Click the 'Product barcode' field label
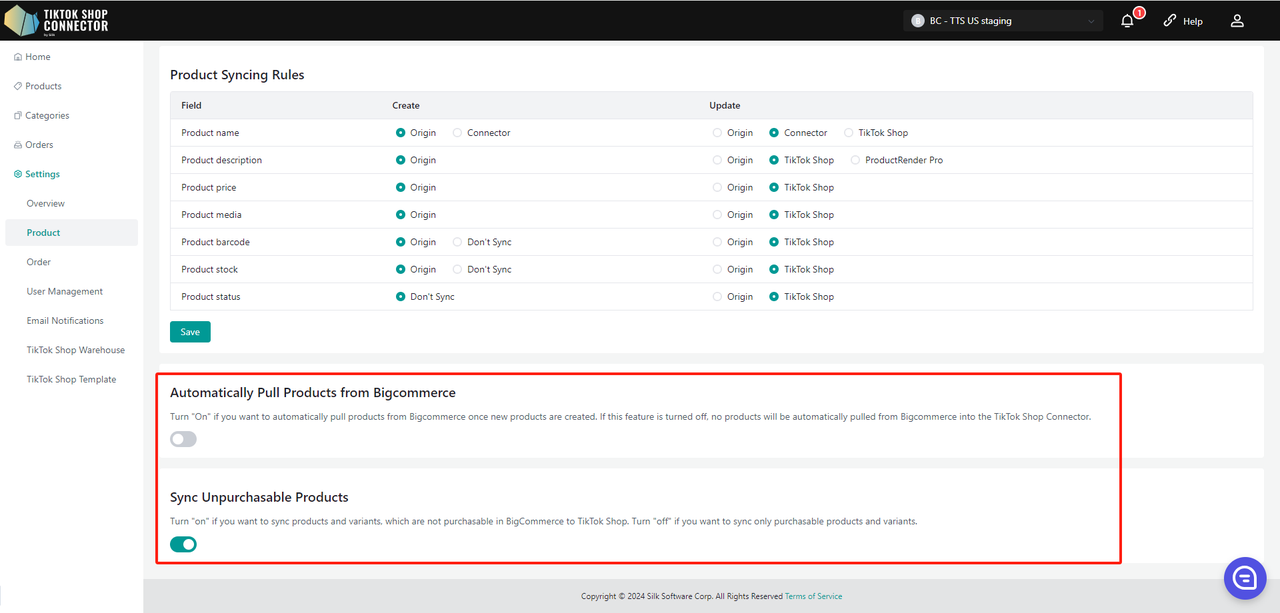 215,242
